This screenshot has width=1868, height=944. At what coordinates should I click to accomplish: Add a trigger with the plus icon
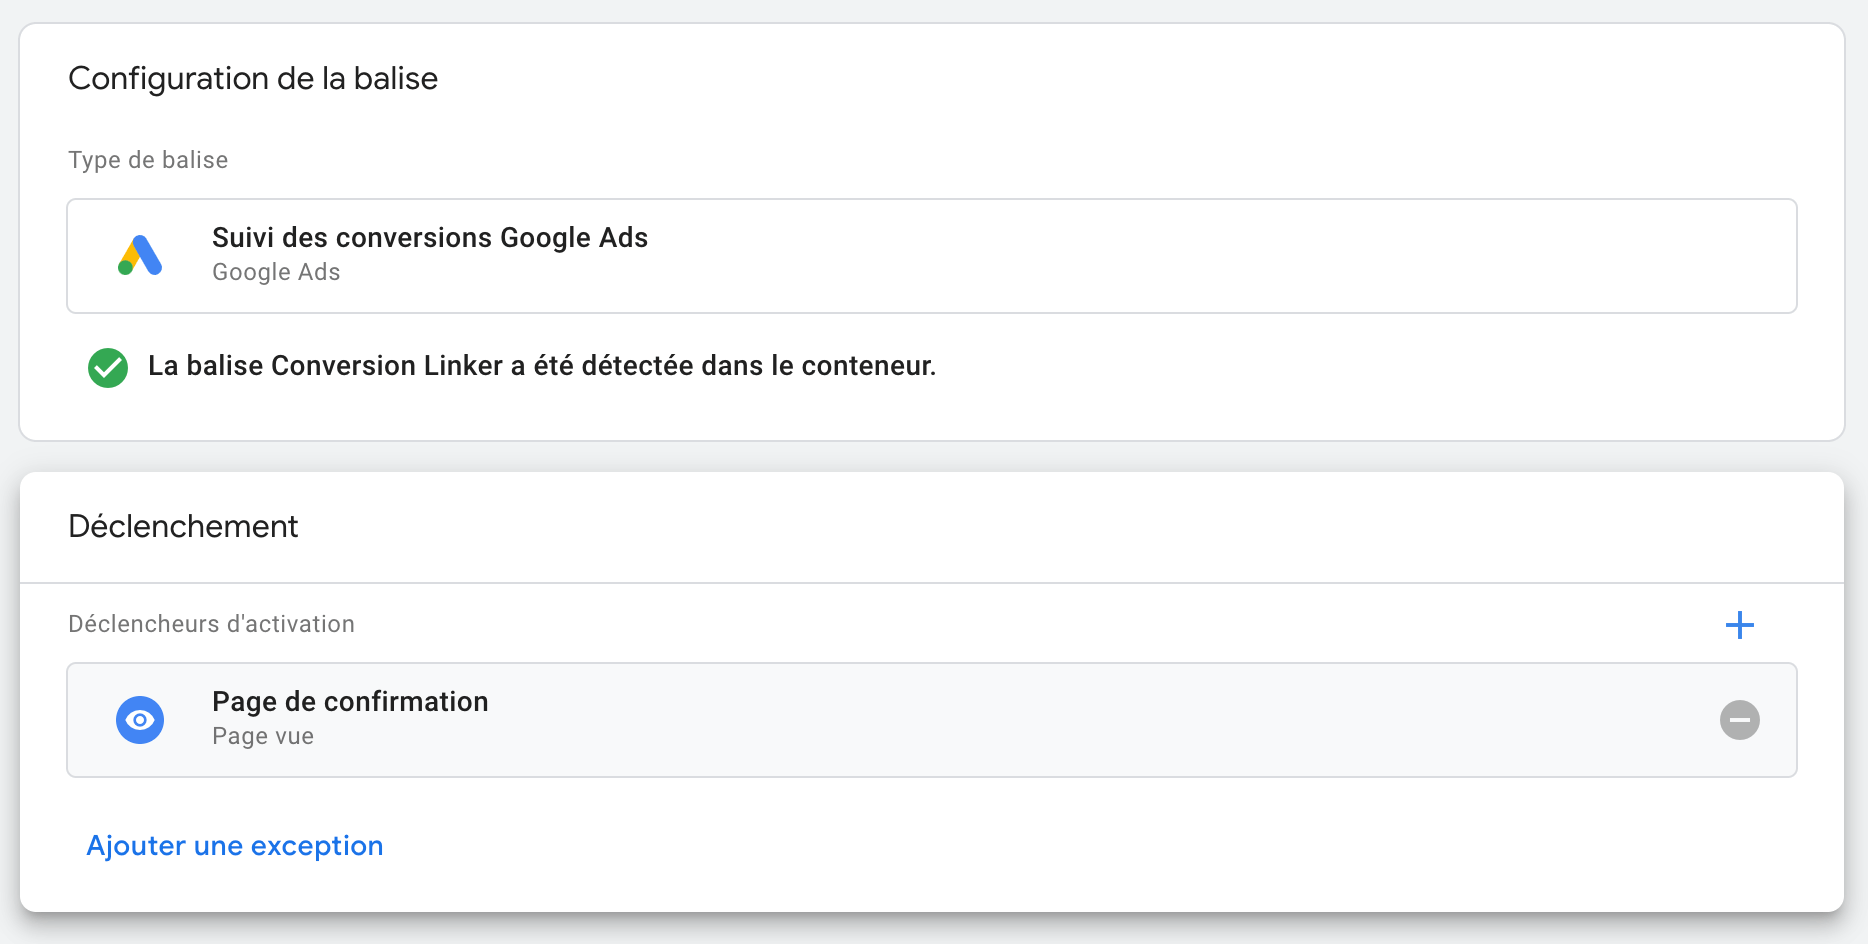1739,625
